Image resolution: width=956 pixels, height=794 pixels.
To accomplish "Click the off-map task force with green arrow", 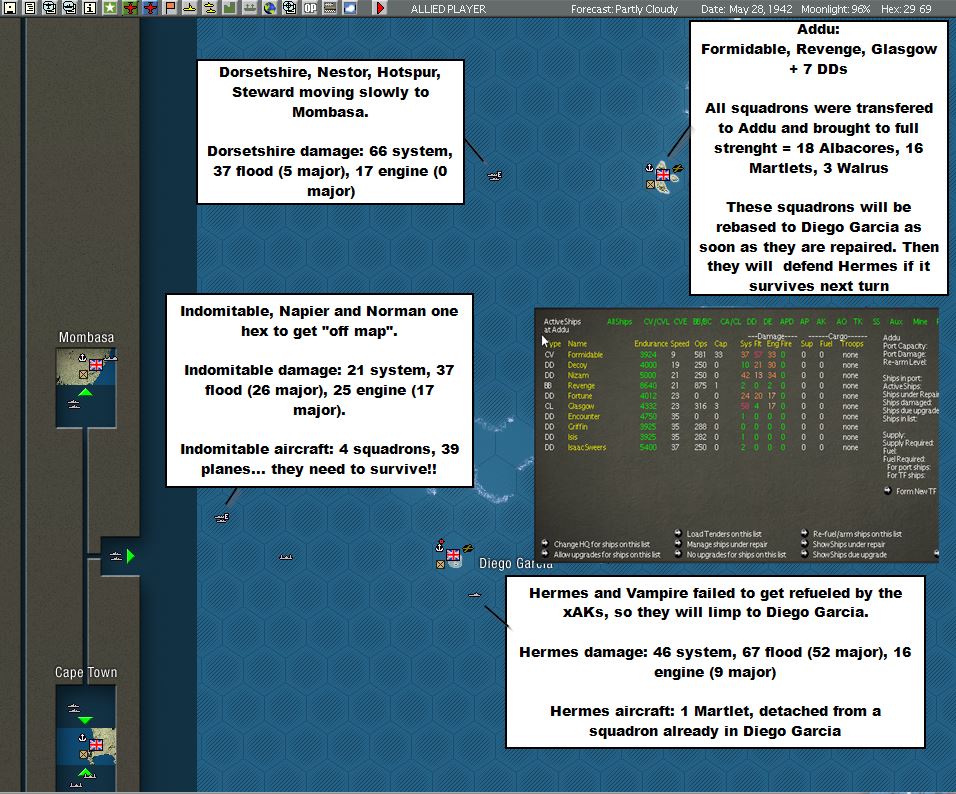I will pos(121,556).
